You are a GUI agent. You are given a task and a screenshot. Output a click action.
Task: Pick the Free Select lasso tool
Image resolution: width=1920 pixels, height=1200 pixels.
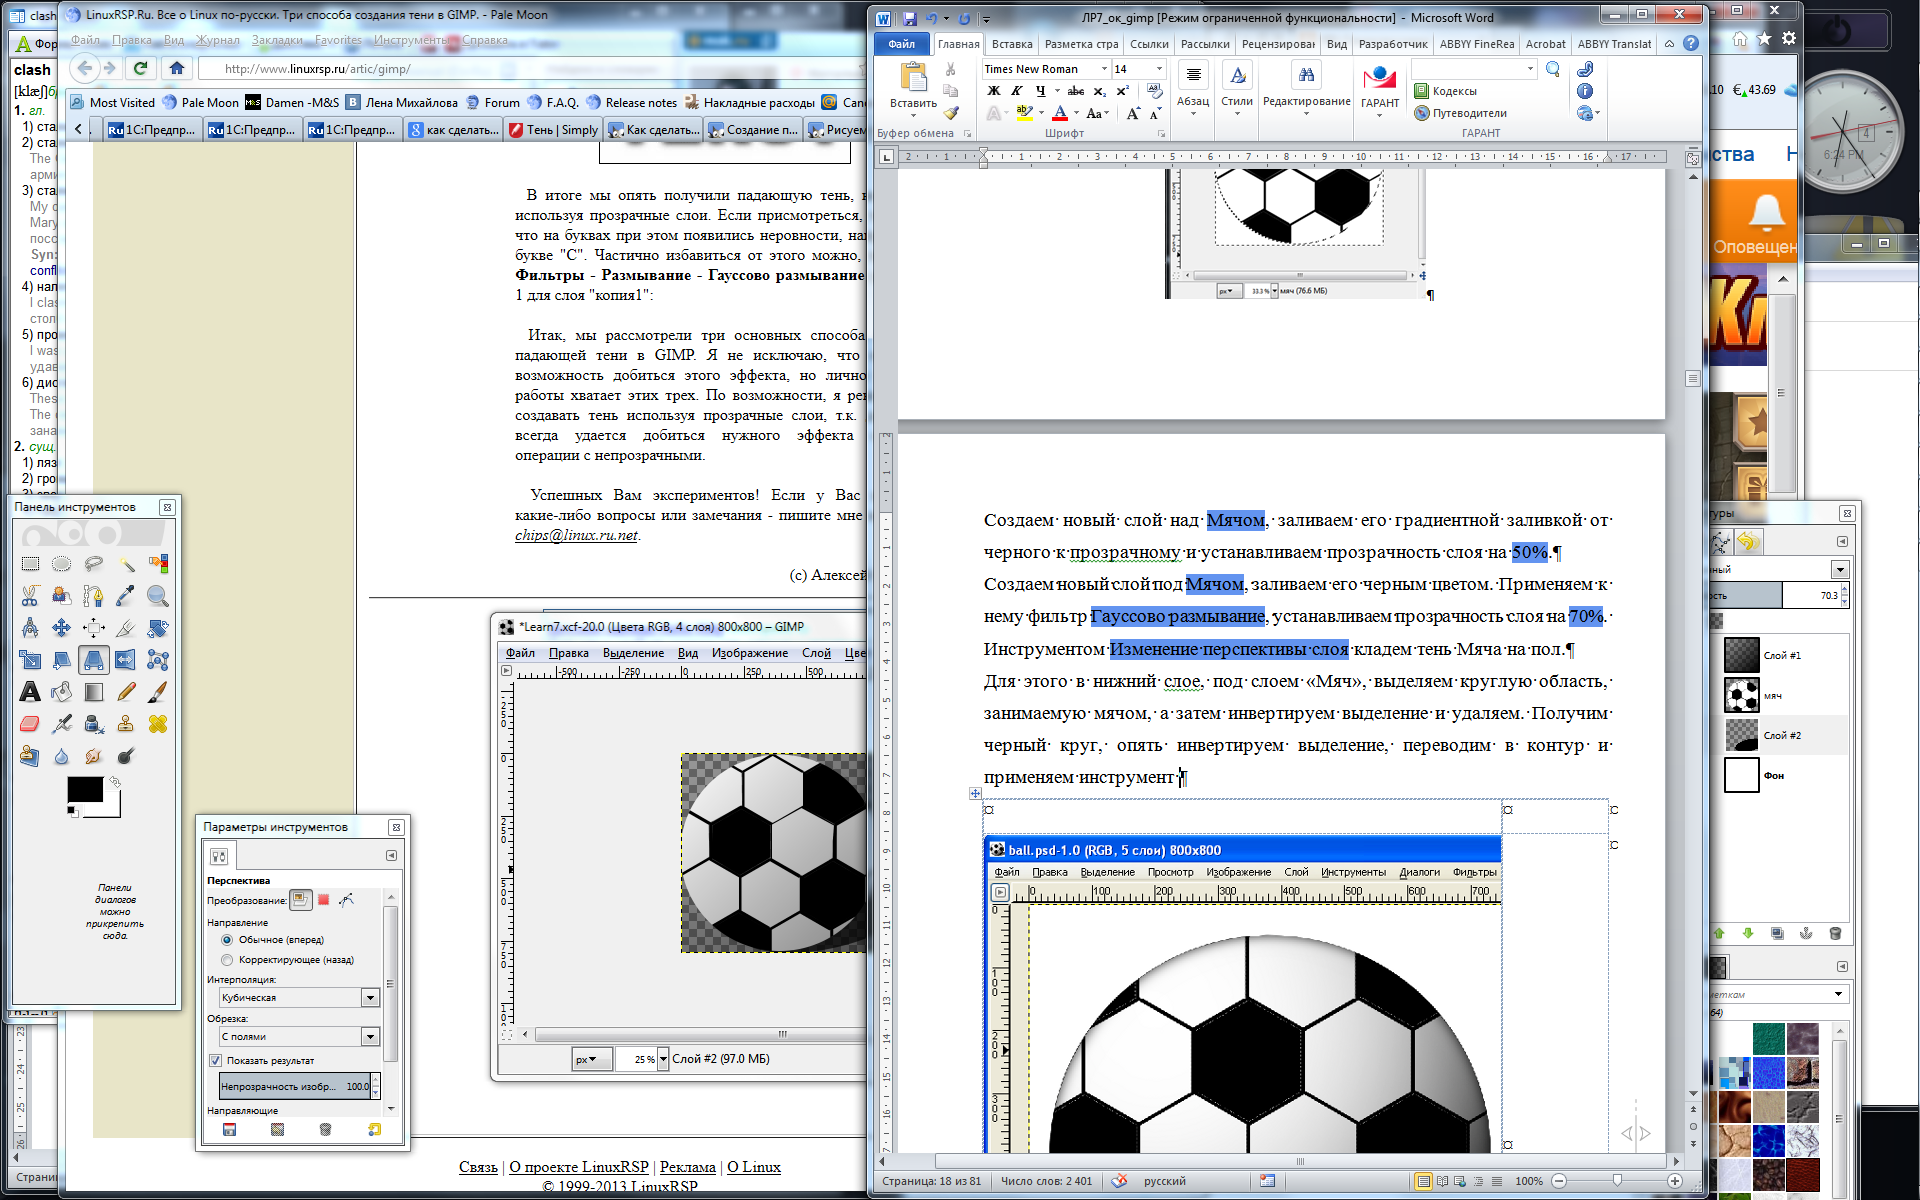94,564
